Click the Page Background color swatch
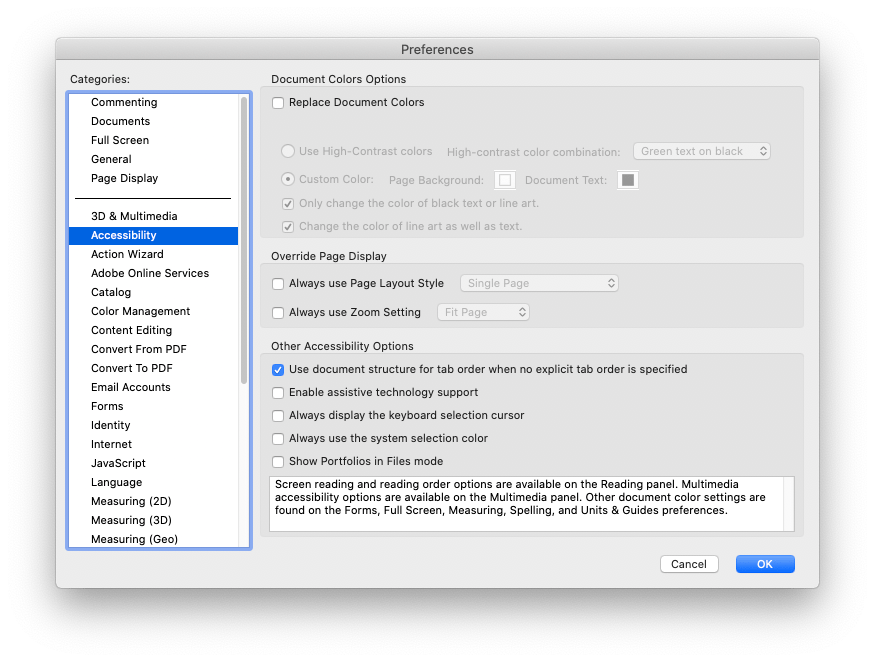Viewport: 875px width, 662px height. click(x=506, y=180)
